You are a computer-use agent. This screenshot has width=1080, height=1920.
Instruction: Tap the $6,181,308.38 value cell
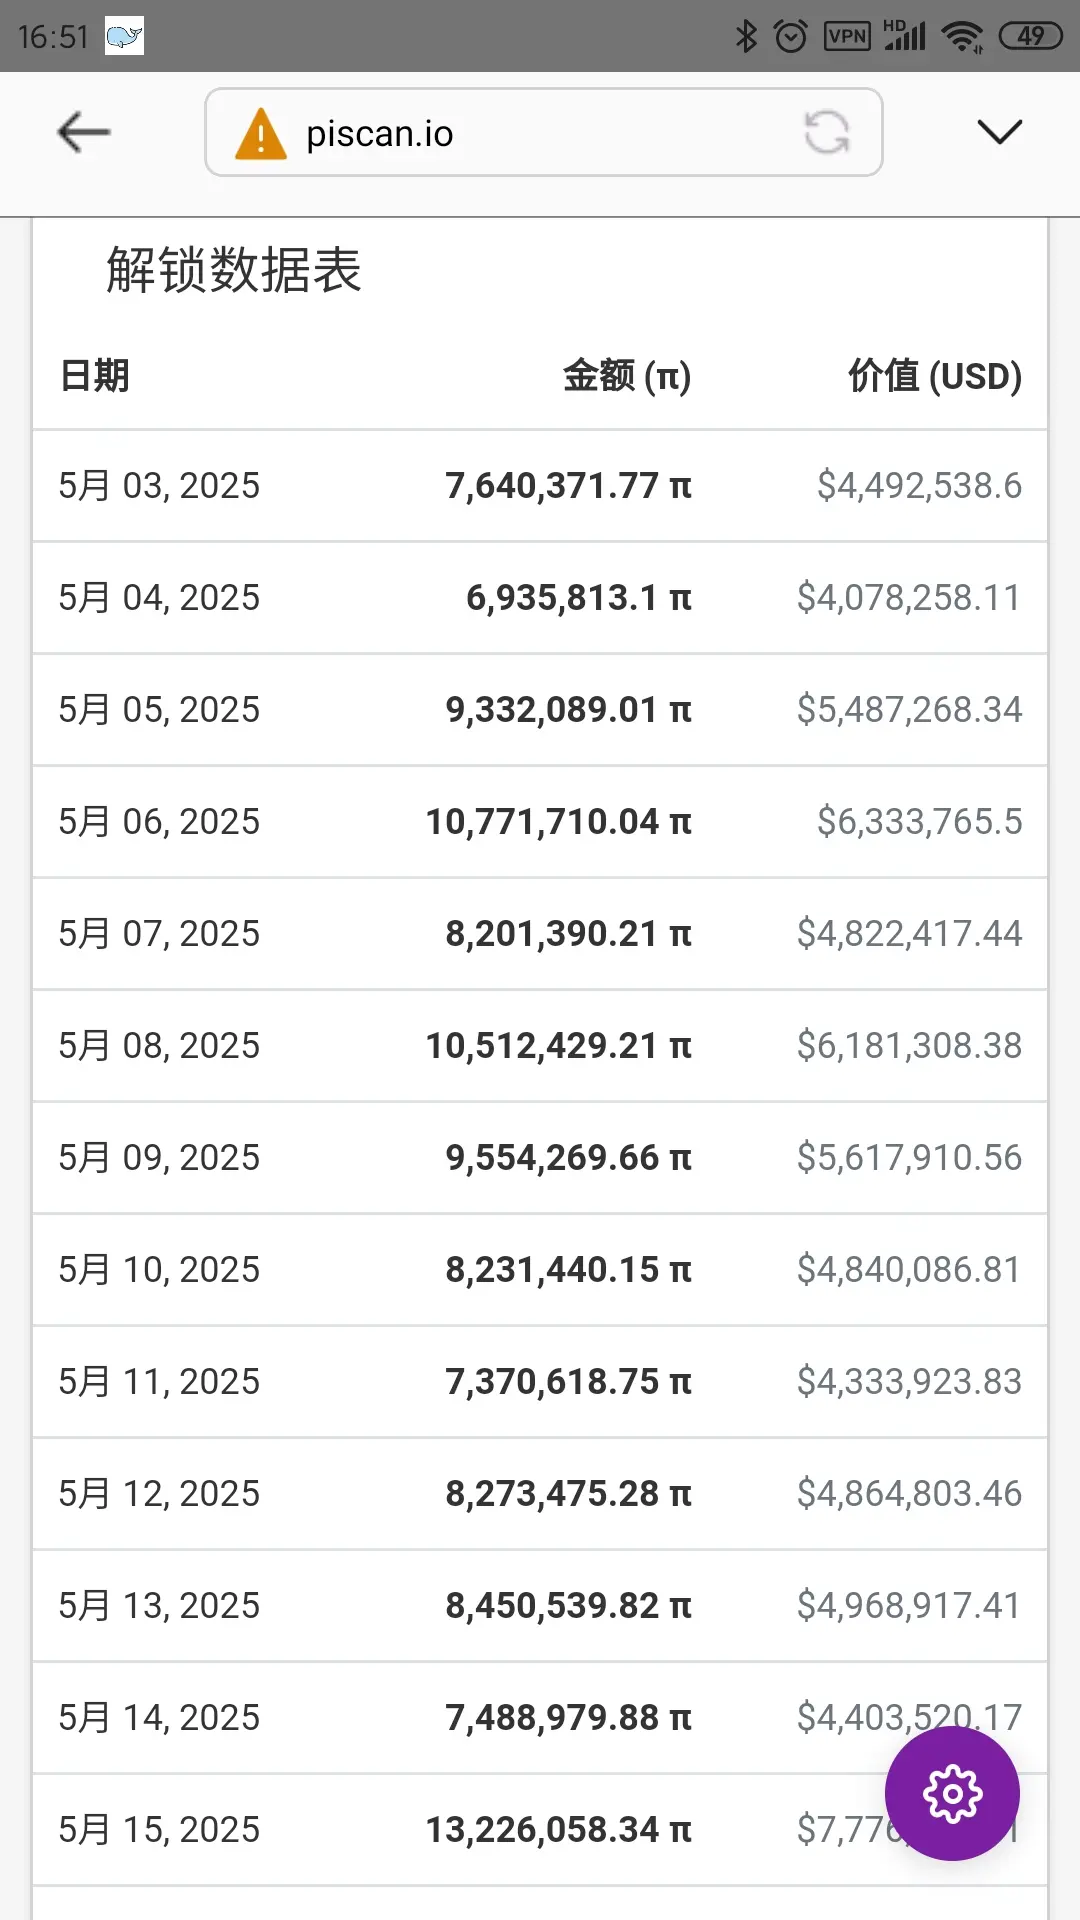pyautogui.click(x=909, y=1046)
